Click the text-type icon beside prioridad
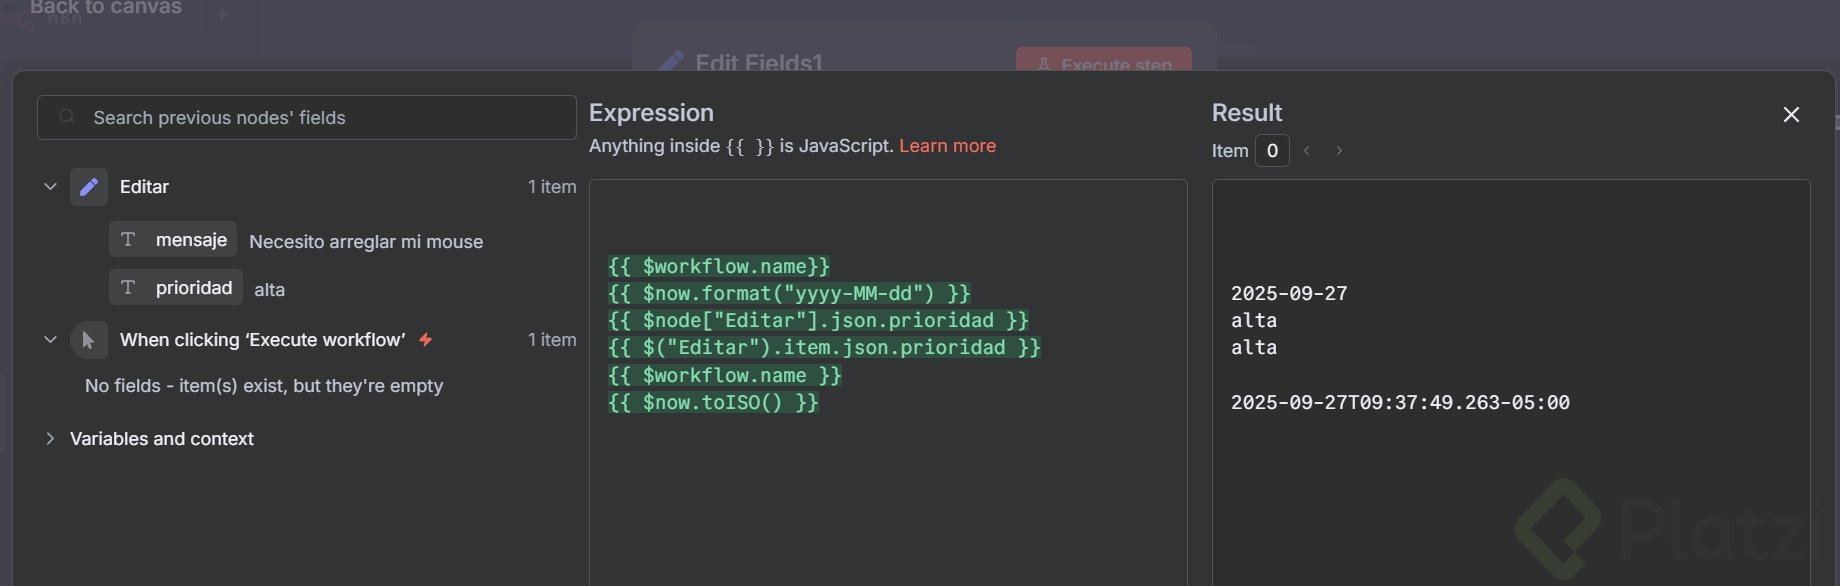This screenshot has height=586, width=1840. tap(128, 288)
